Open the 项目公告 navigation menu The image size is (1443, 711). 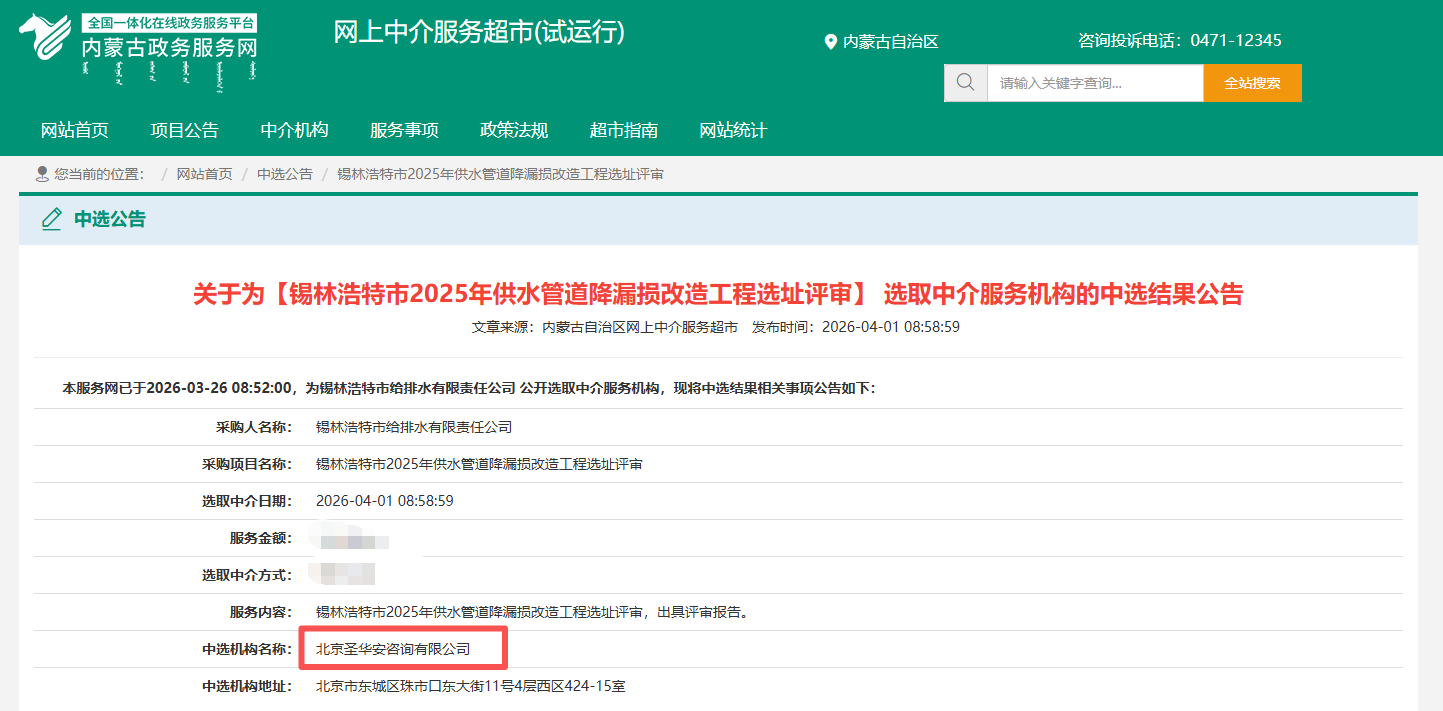[x=185, y=130]
